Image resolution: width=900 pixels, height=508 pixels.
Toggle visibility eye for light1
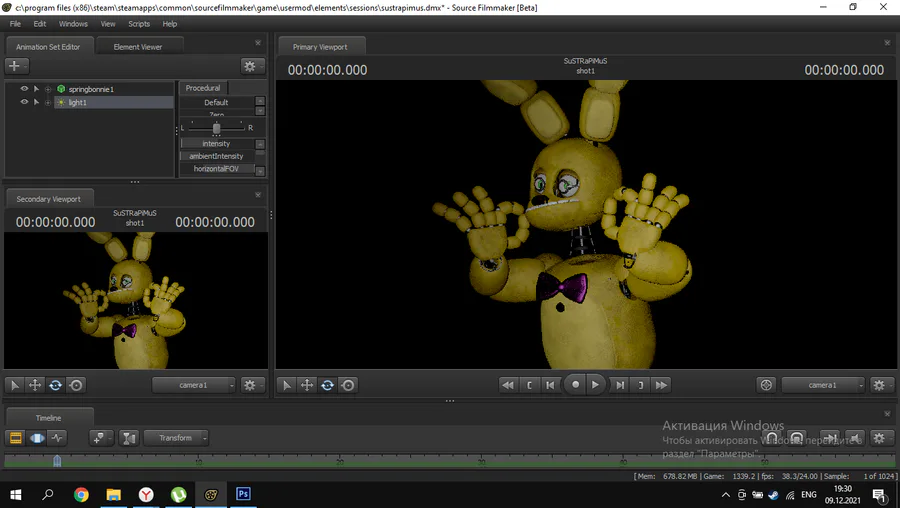24,102
